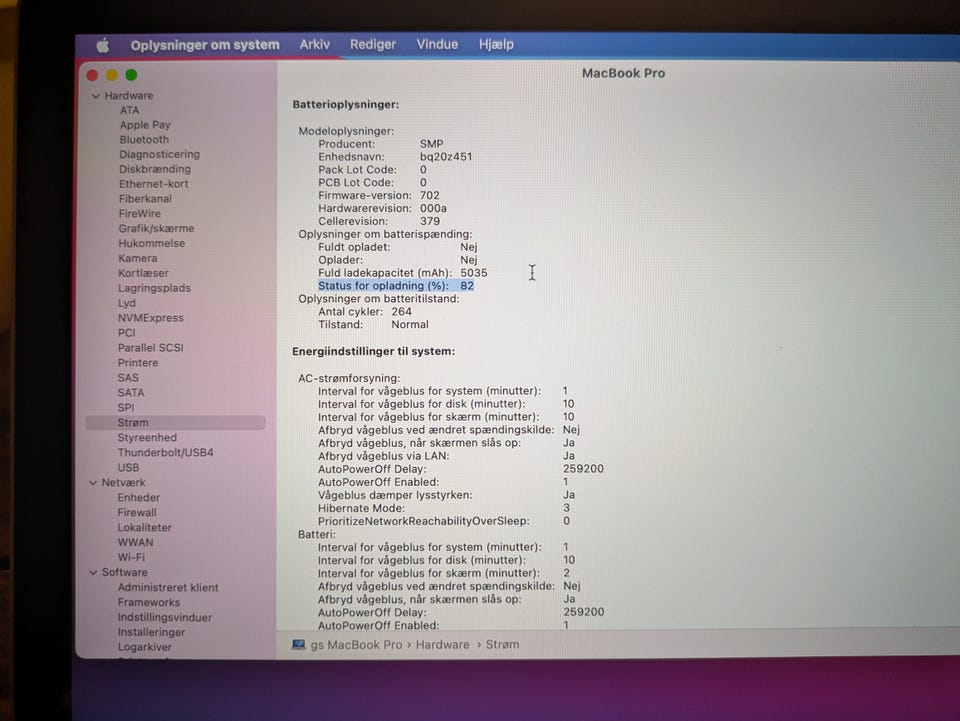Collapse the Software section

tap(93, 573)
